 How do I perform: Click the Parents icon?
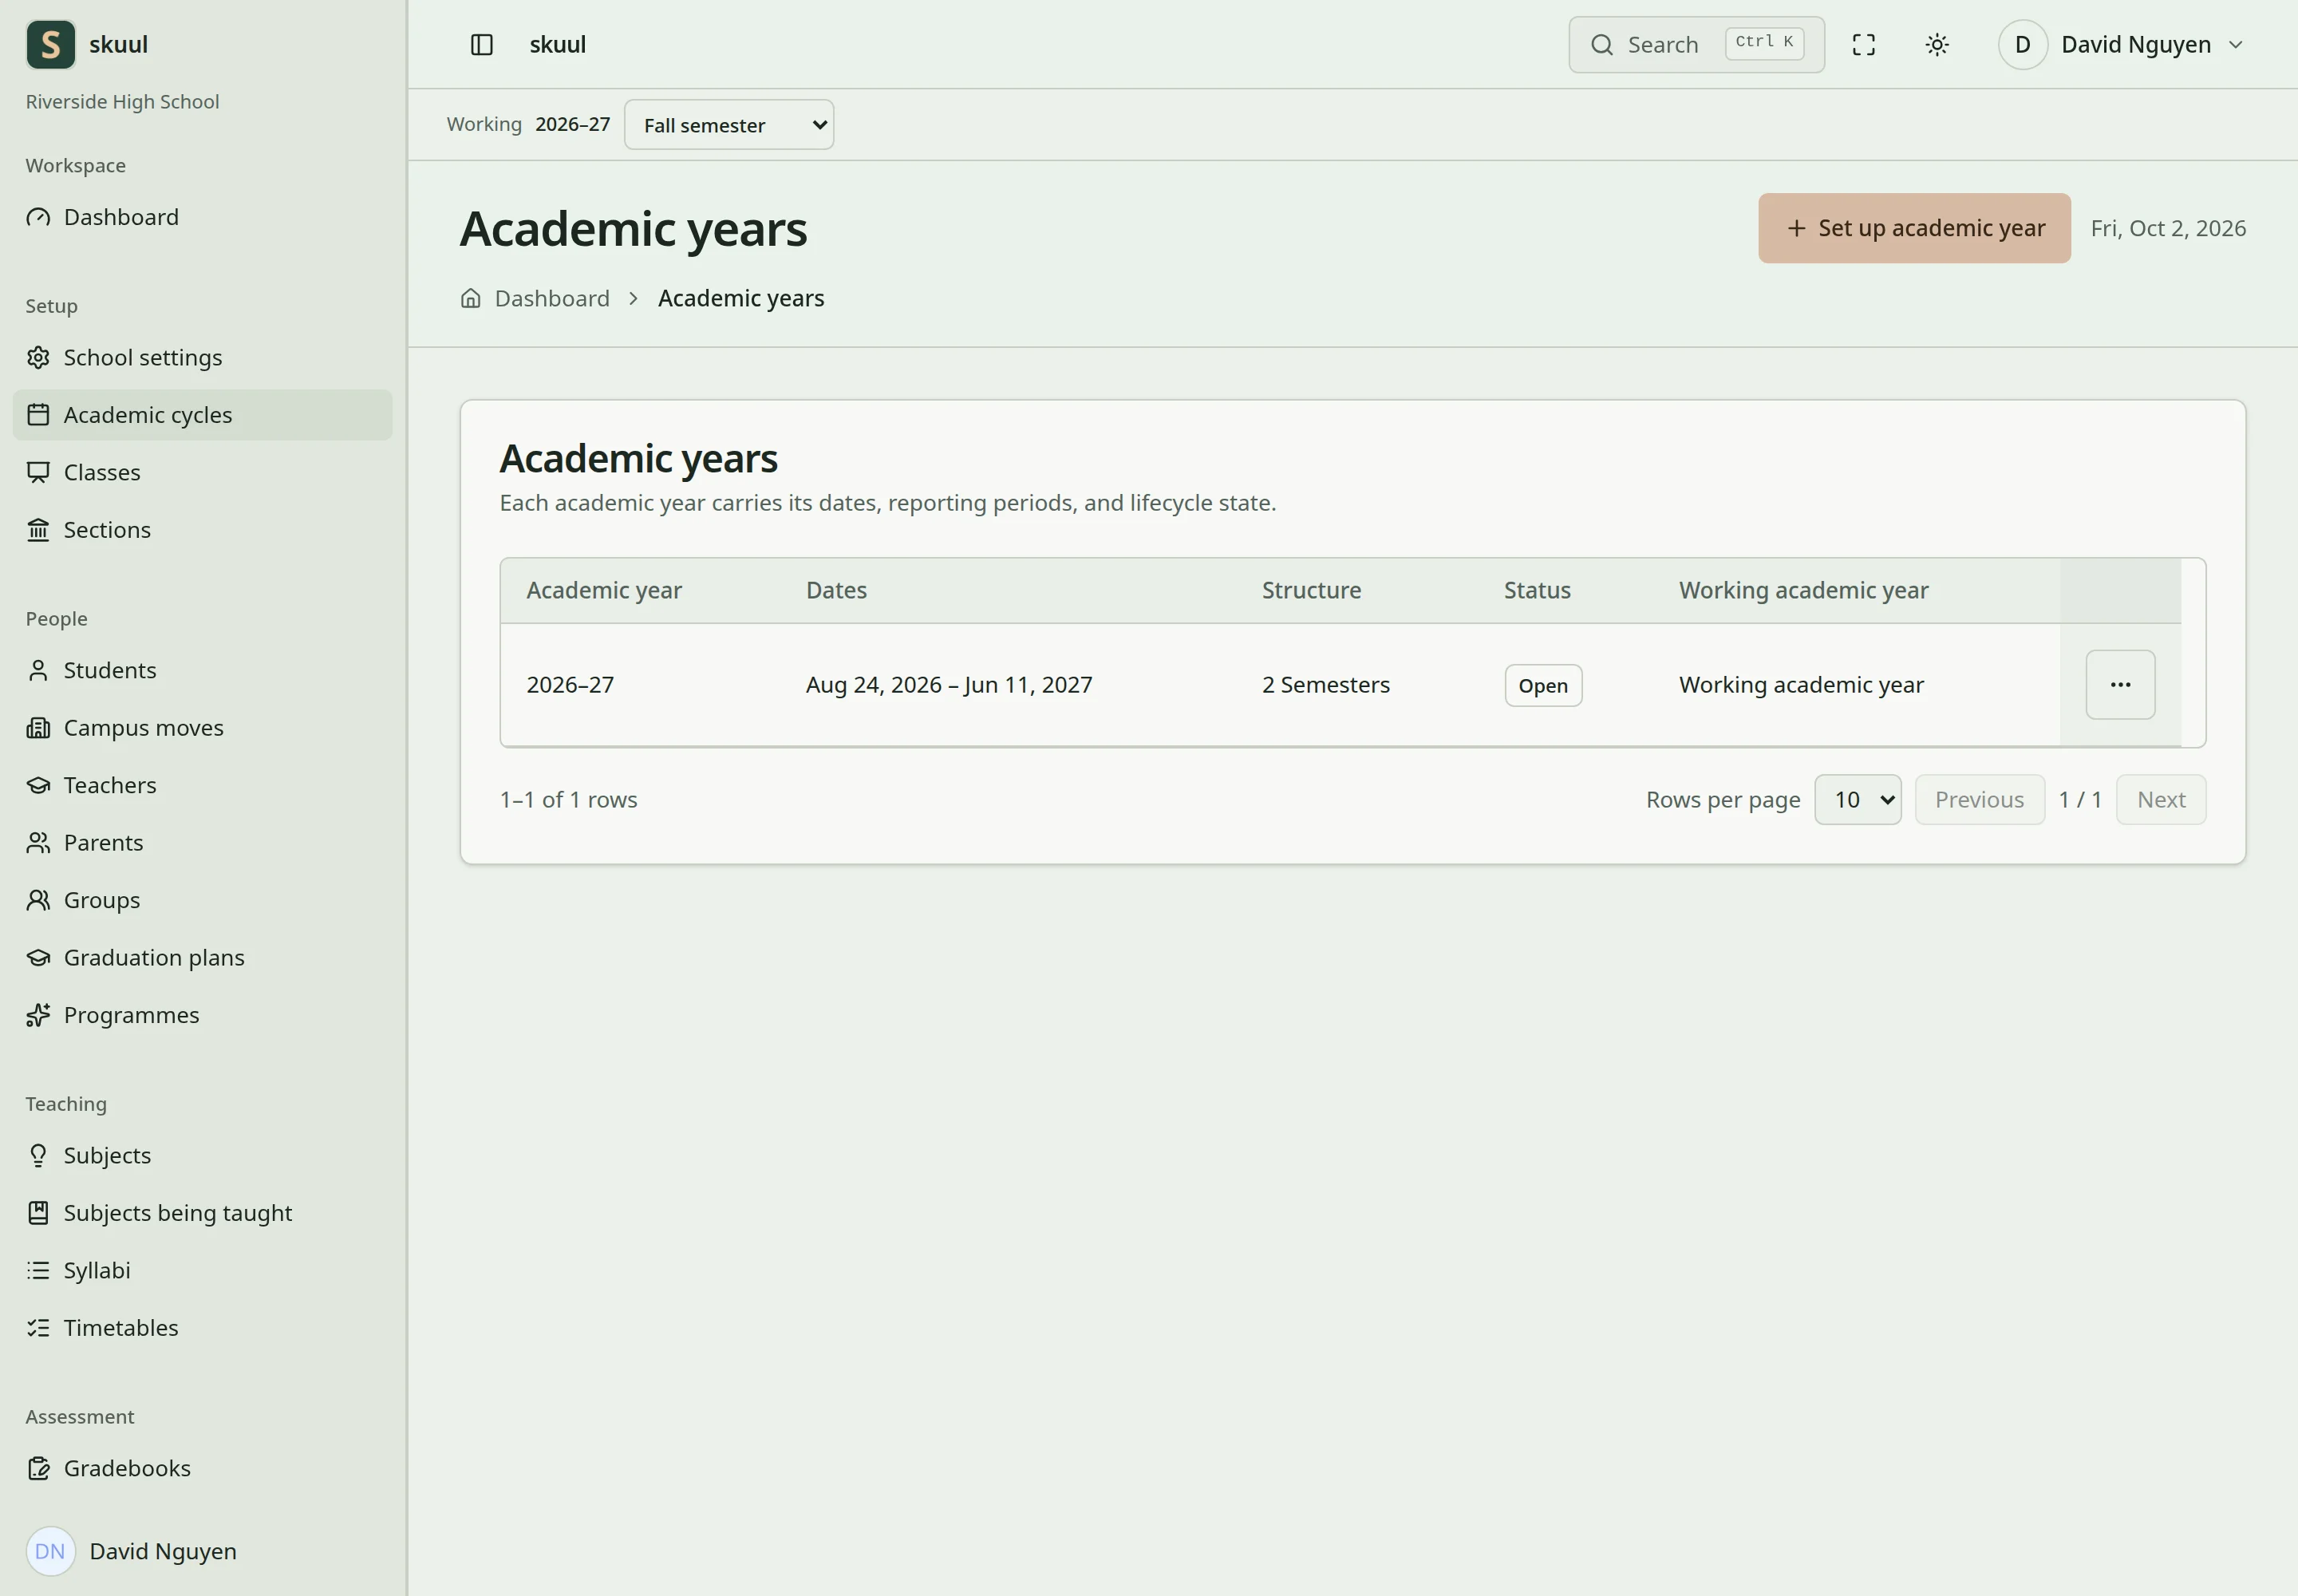(38, 843)
